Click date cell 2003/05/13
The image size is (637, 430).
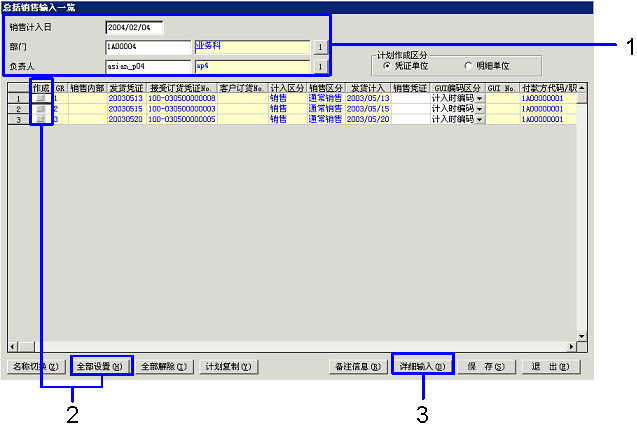(x=368, y=98)
